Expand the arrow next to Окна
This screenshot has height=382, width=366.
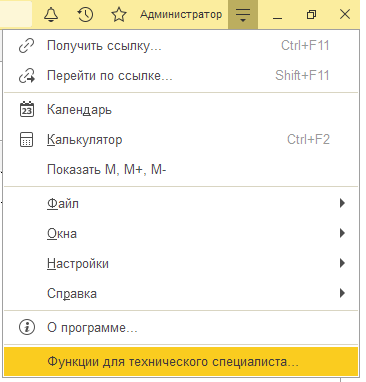coord(342,233)
